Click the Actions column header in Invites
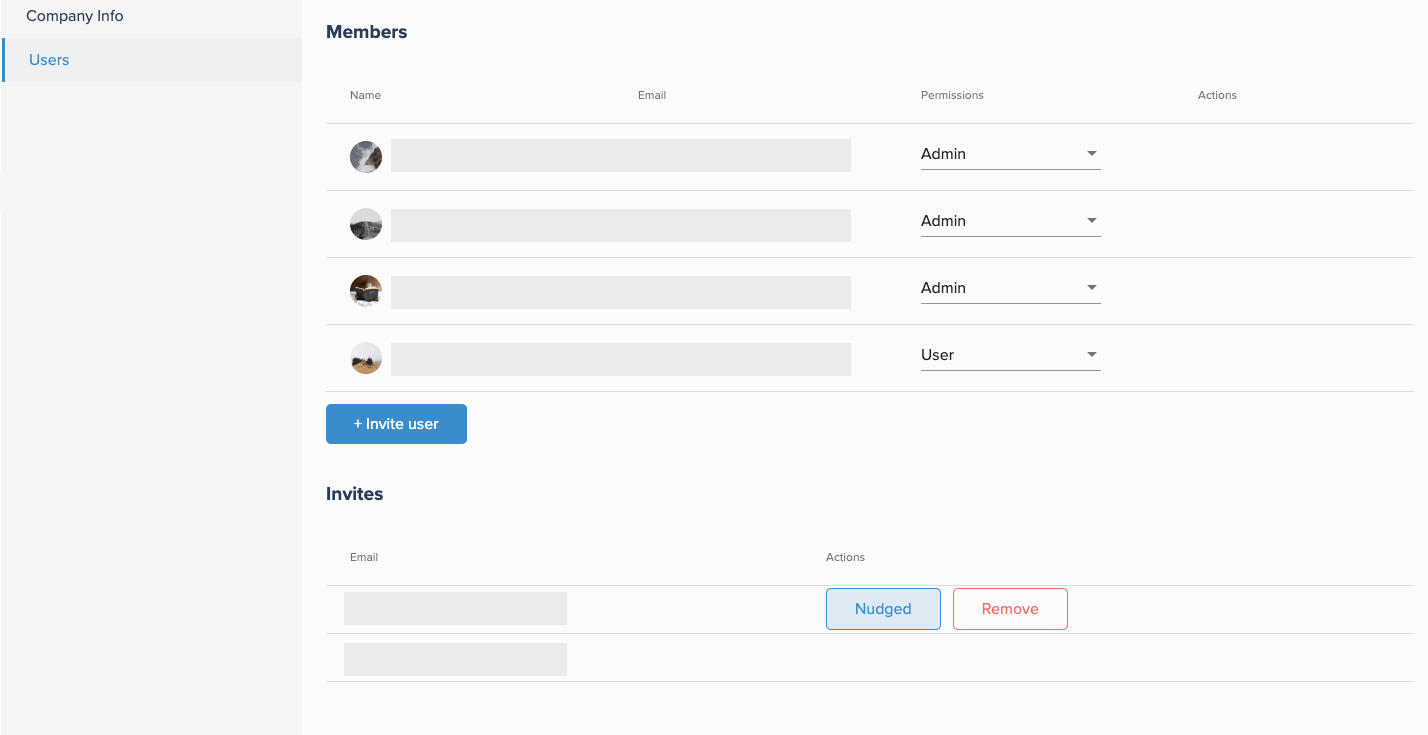This screenshot has width=1428, height=735. [845, 557]
